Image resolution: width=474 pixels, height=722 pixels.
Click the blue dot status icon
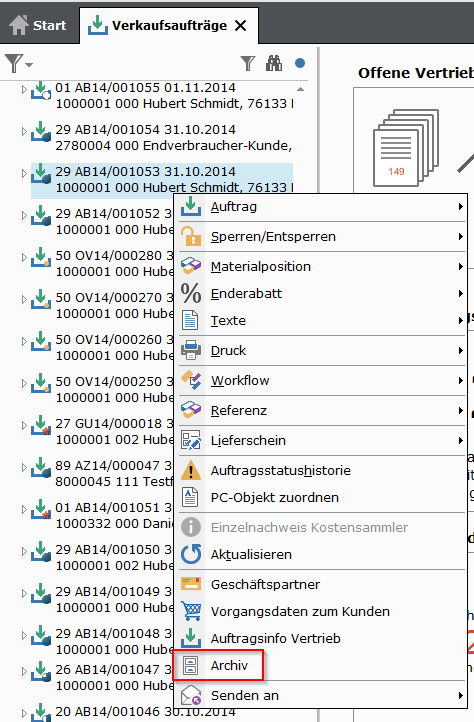[x=300, y=63]
